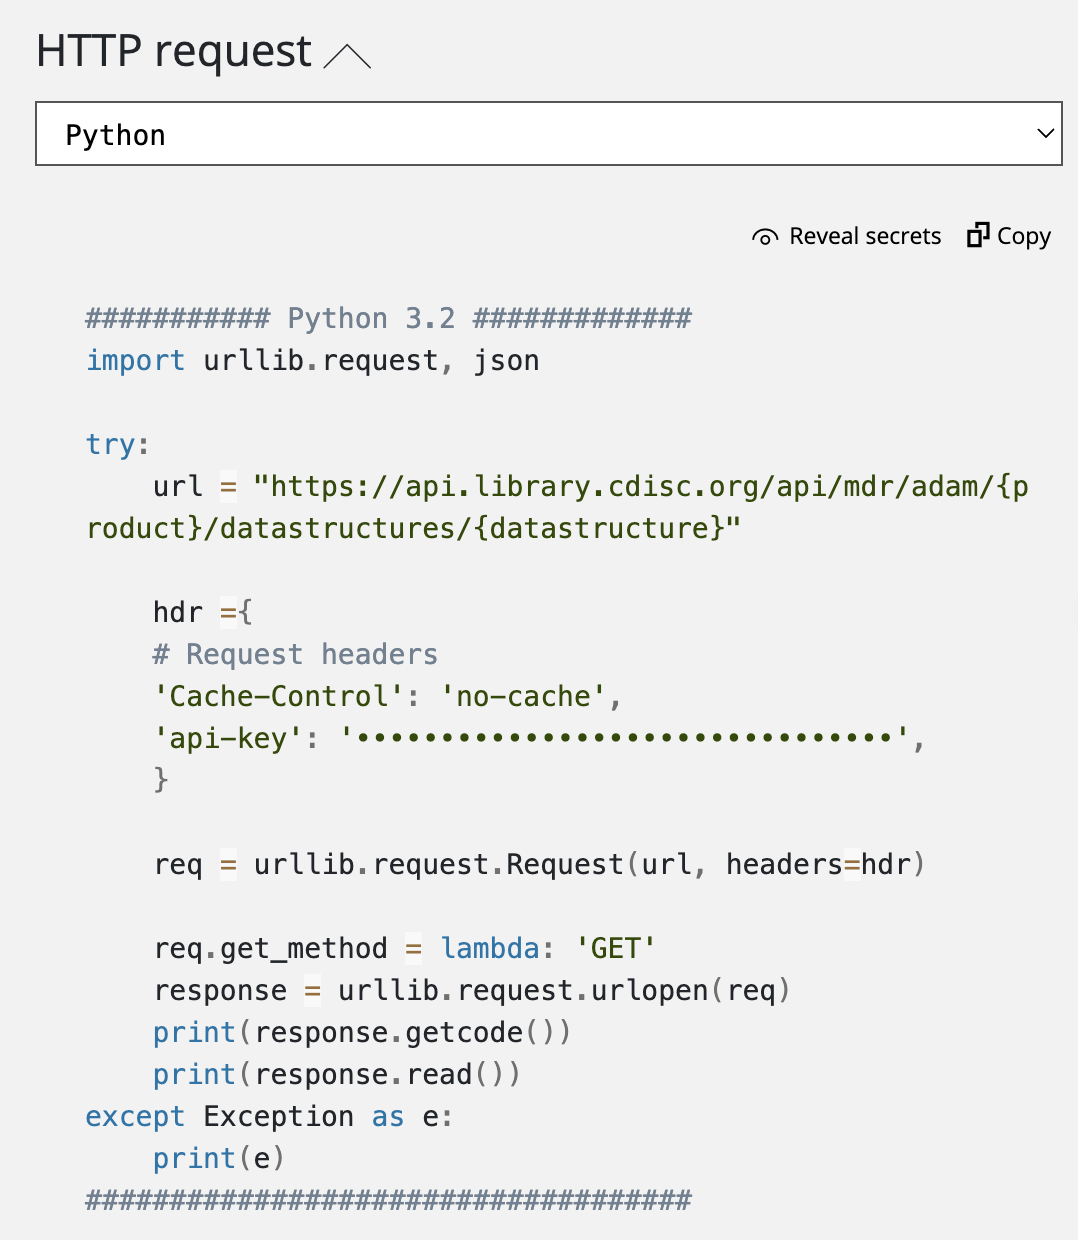This screenshot has width=1078, height=1240.
Task: Click the 'no-cache' header value
Action: click(x=523, y=697)
